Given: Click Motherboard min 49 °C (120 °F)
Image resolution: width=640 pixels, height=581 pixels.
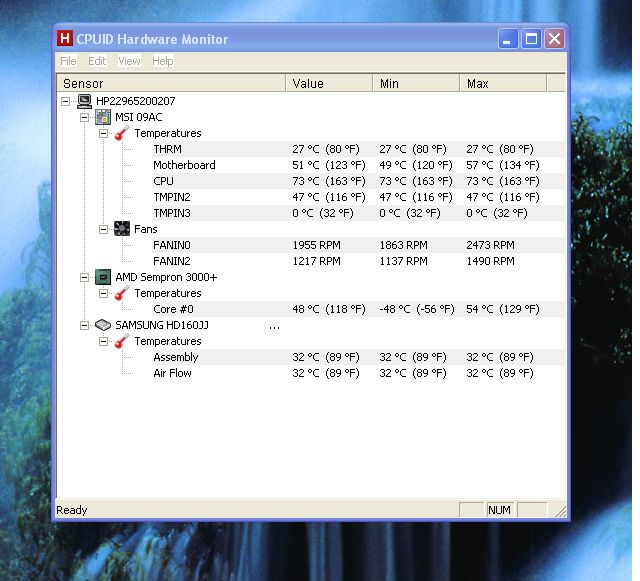Looking at the screenshot, I should (x=416, y=165).
